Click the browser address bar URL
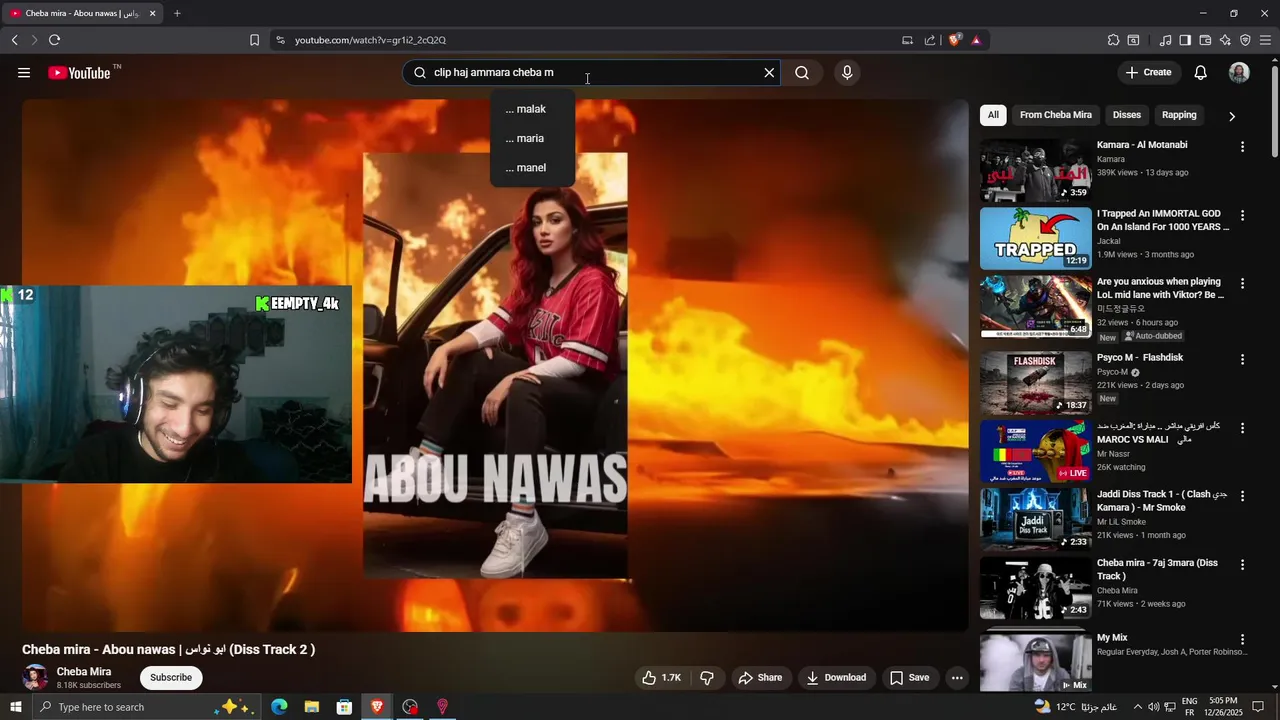Screen dimensions: 1280x720 pyautogui.click(x=370, y=40)
